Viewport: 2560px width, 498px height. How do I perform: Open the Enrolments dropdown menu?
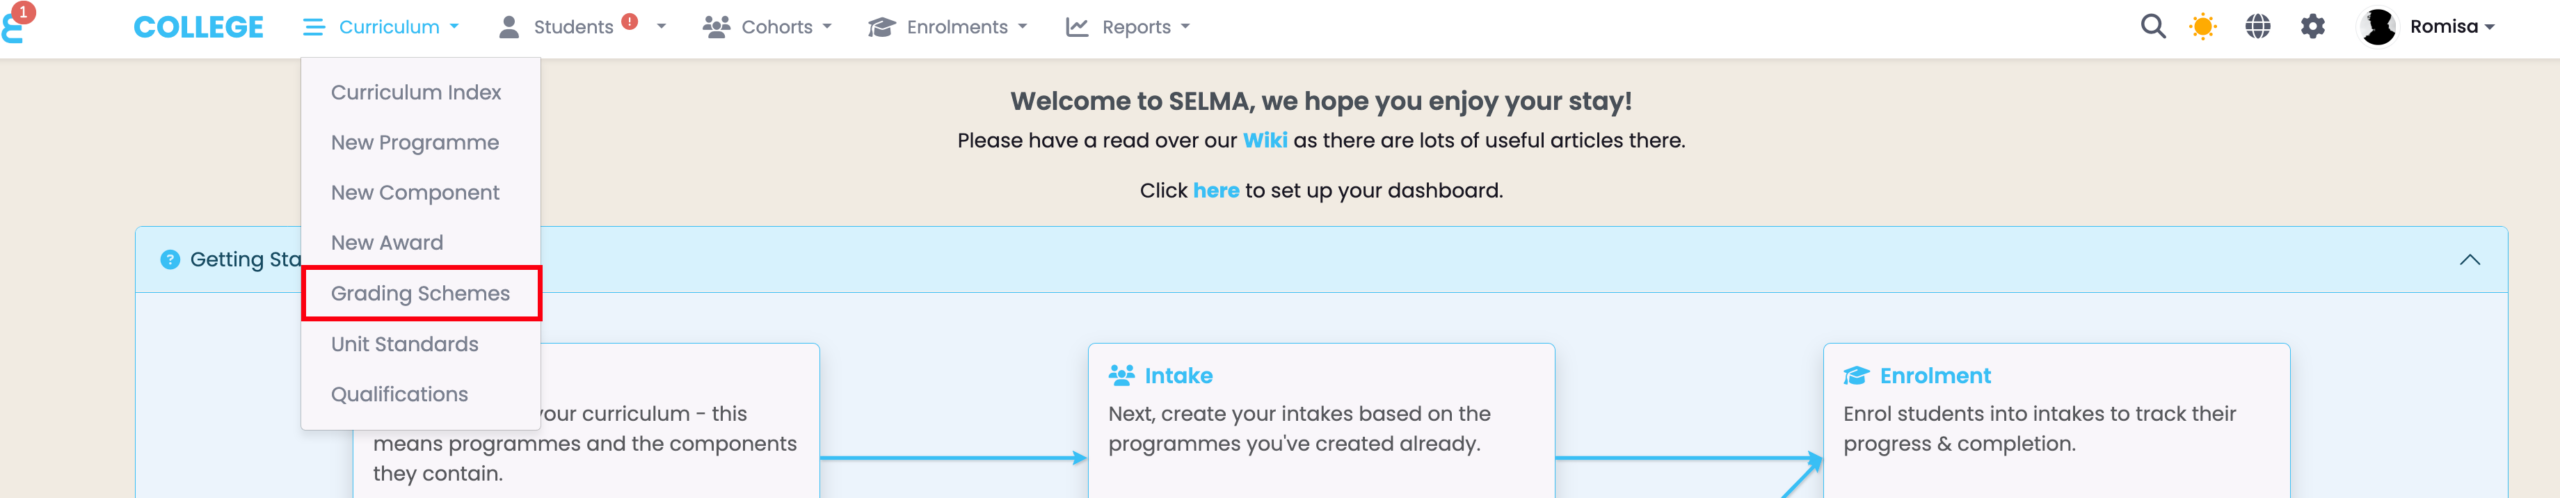(x=947, y=27)
